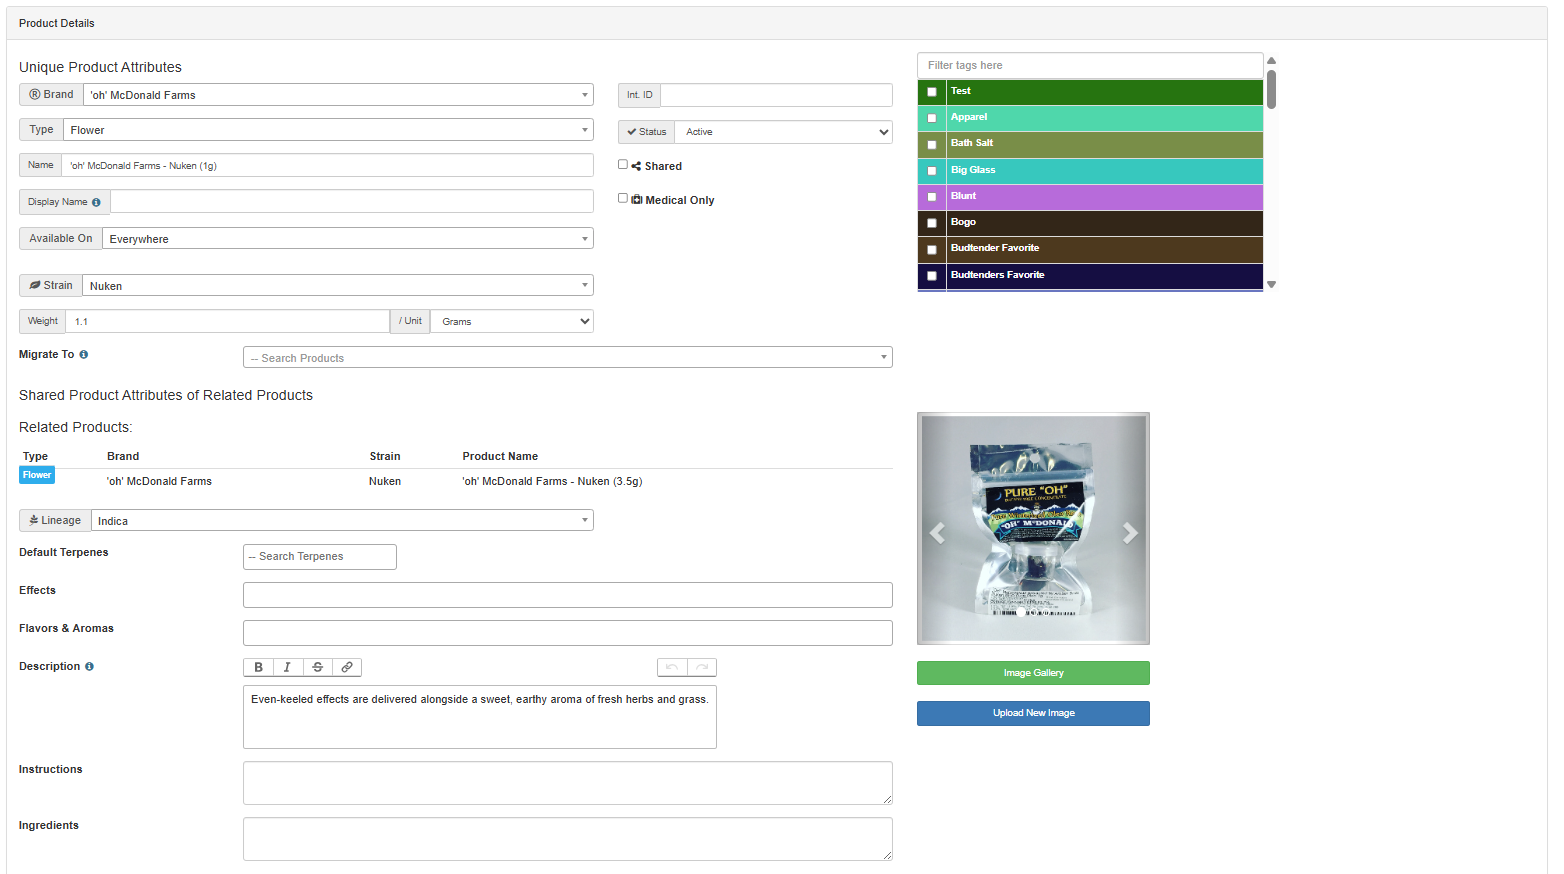Click the Effects input field
The width and height of the screenshot is (1564, 874).
pyautogui.click(x=568, y=595)
